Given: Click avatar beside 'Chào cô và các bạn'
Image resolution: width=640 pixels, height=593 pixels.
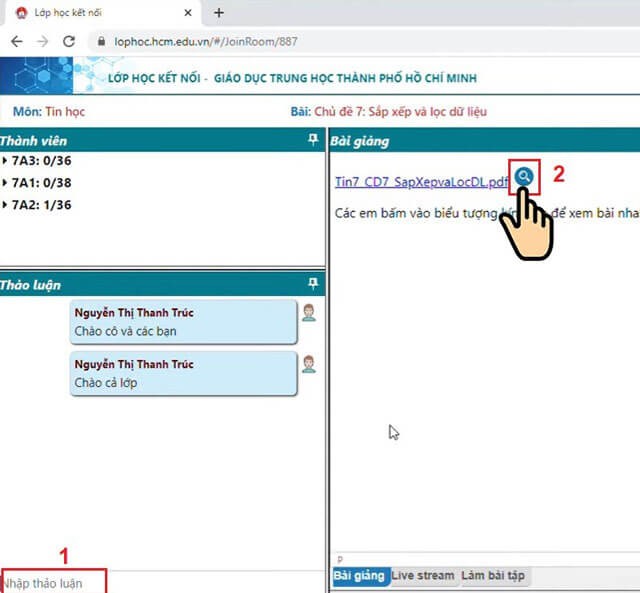Looking at the screenshot, I should point(309,313).
